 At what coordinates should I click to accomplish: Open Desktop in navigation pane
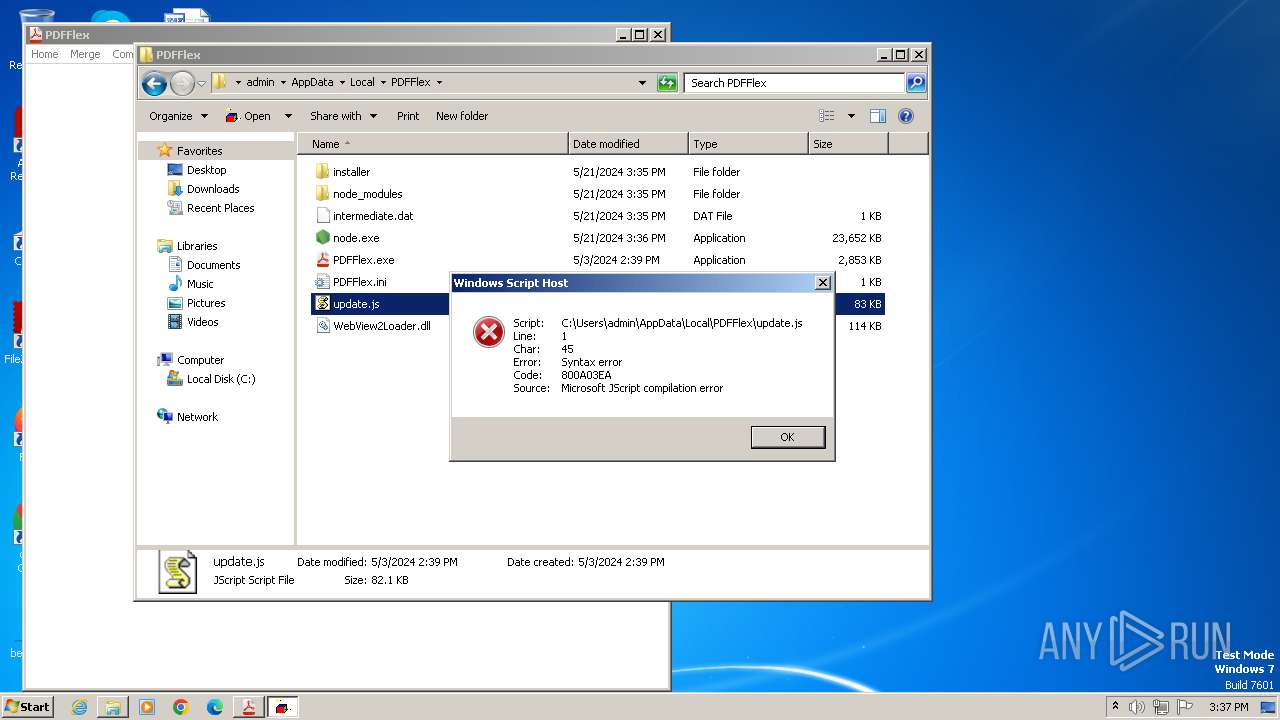(206, 170)
